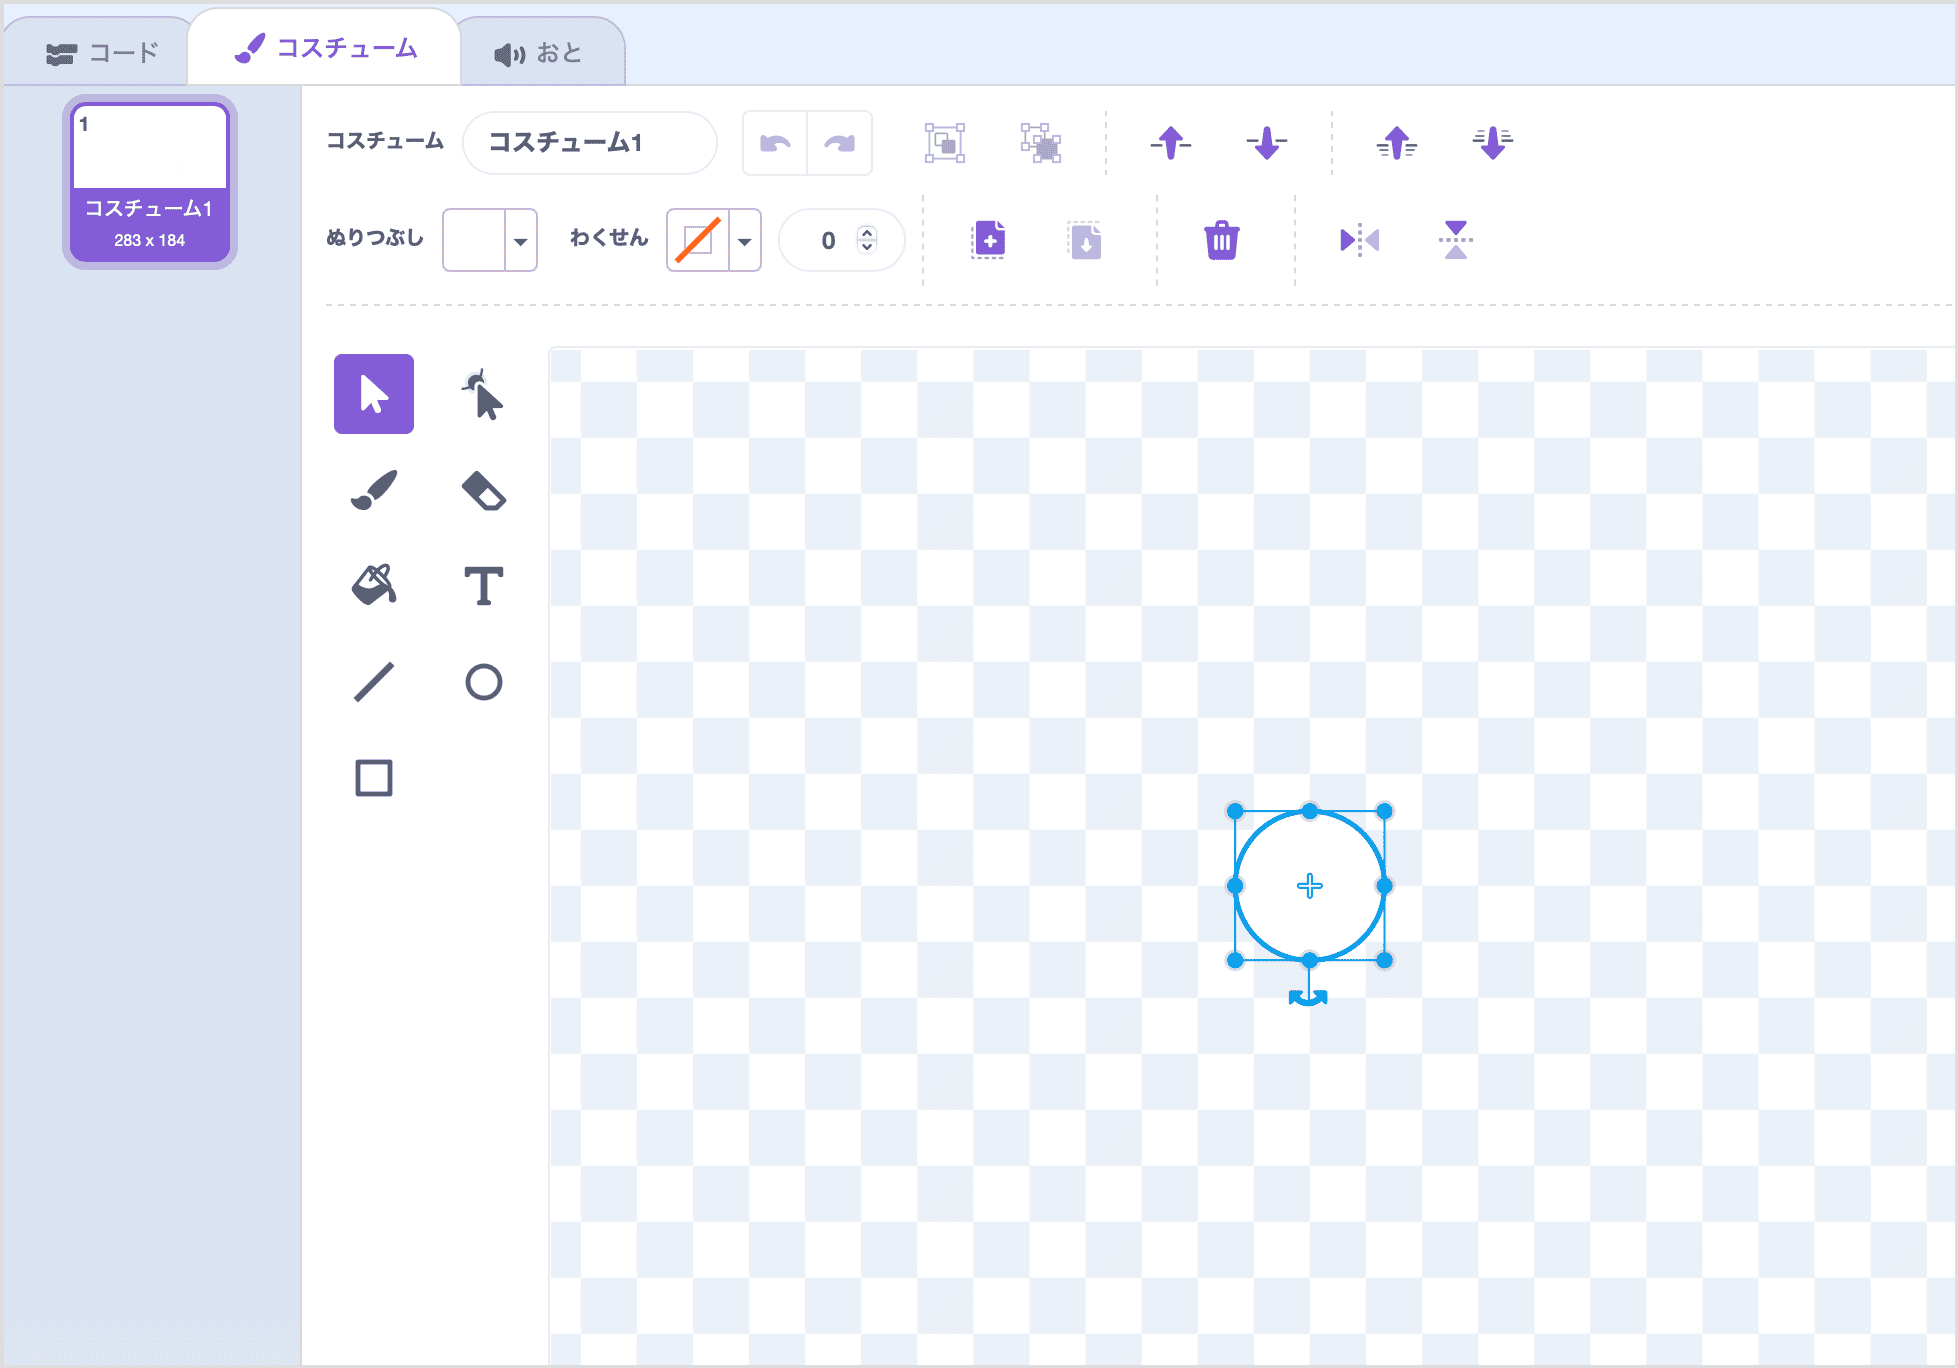Click the Undo arrow button
Viewport: 1958px width, 1368px height.
tap(775, 143)
